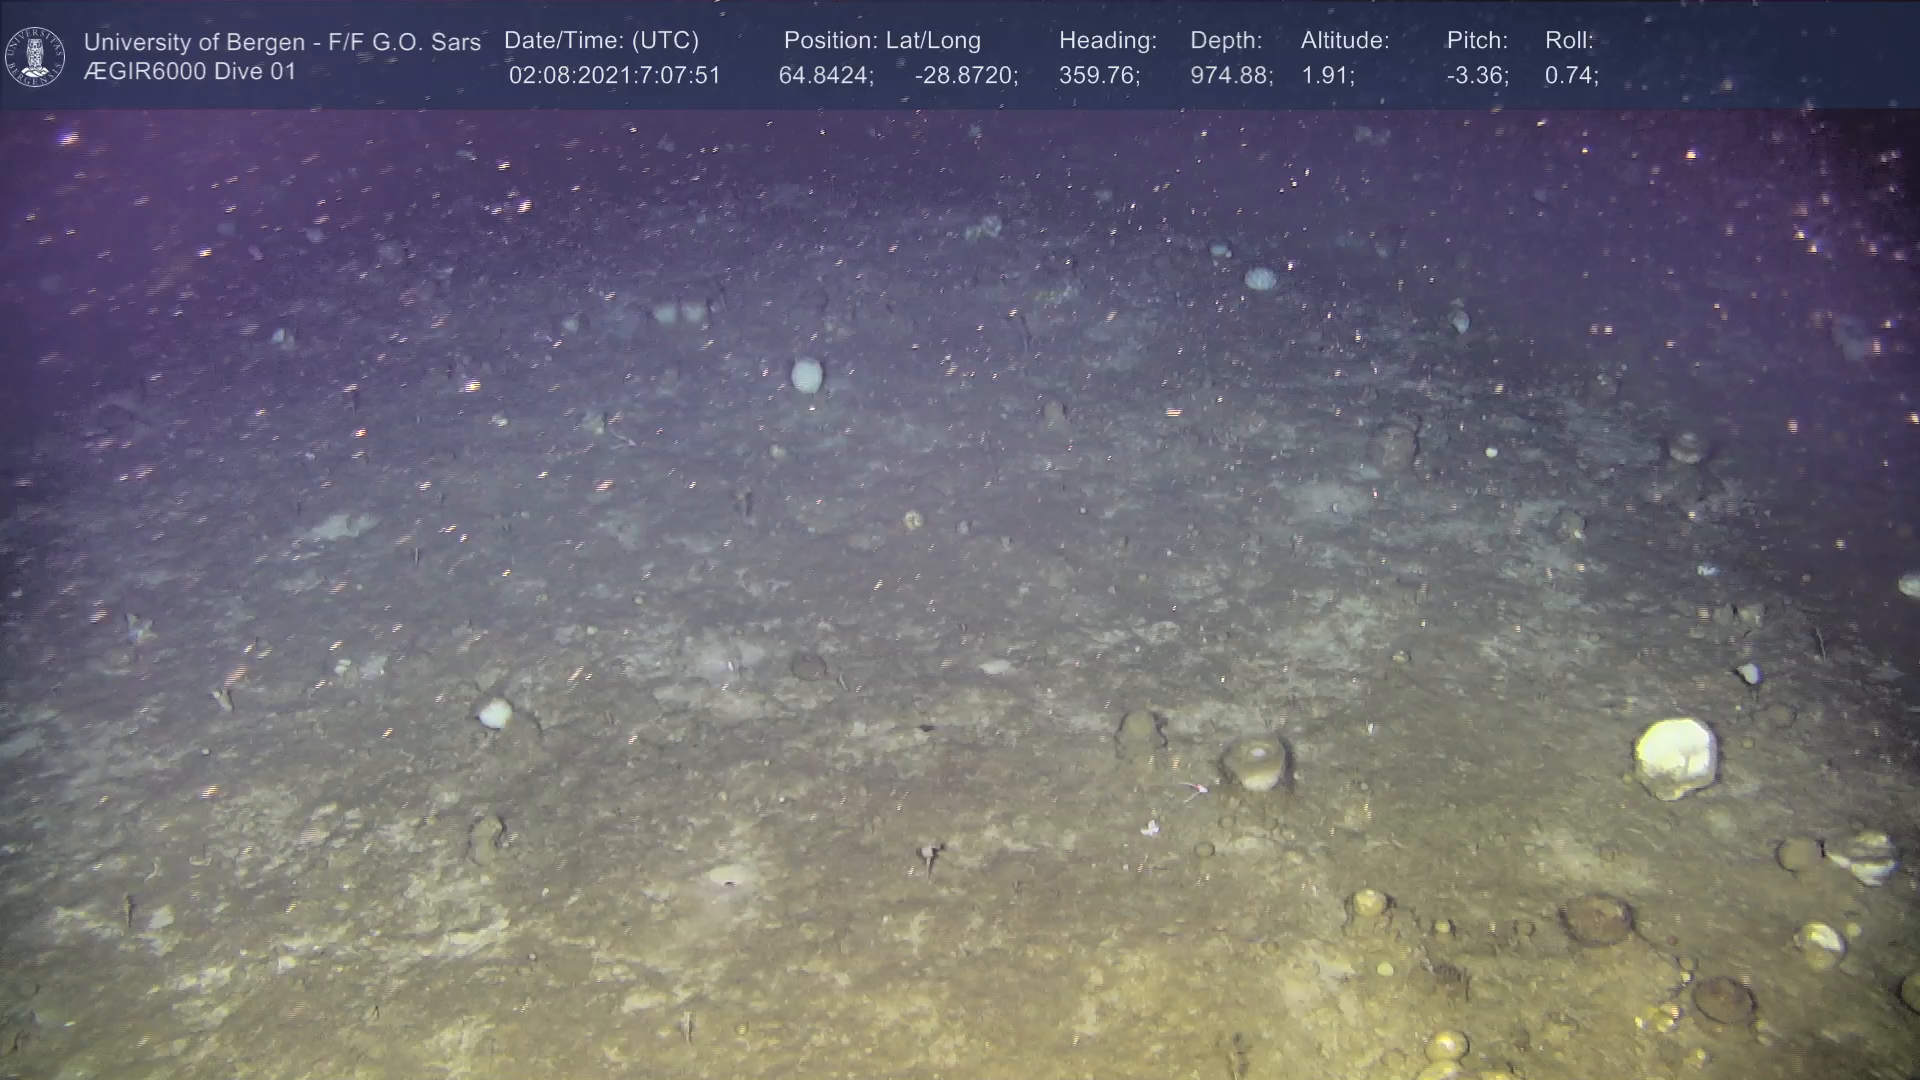Click the Roll label
Image resolution: width=1920 pixels, height=1080 pixels.
point(1569,41)
